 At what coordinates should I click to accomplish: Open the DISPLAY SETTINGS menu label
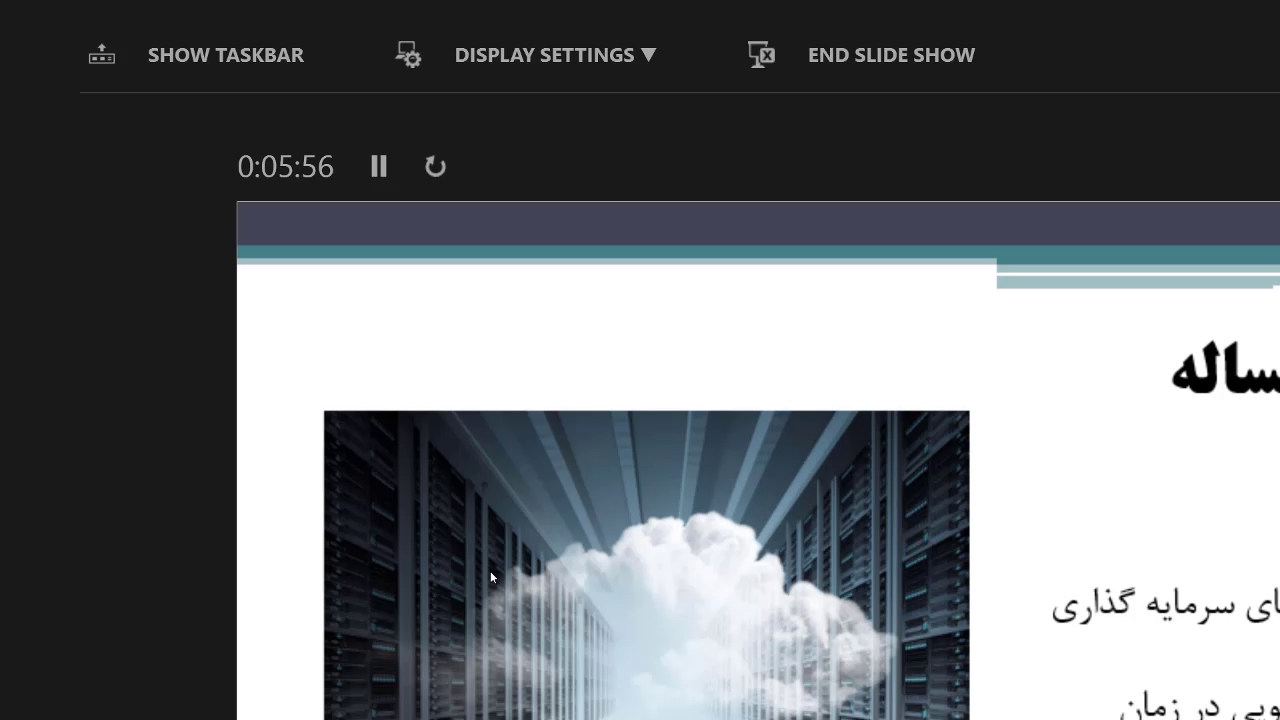[544, 55]
